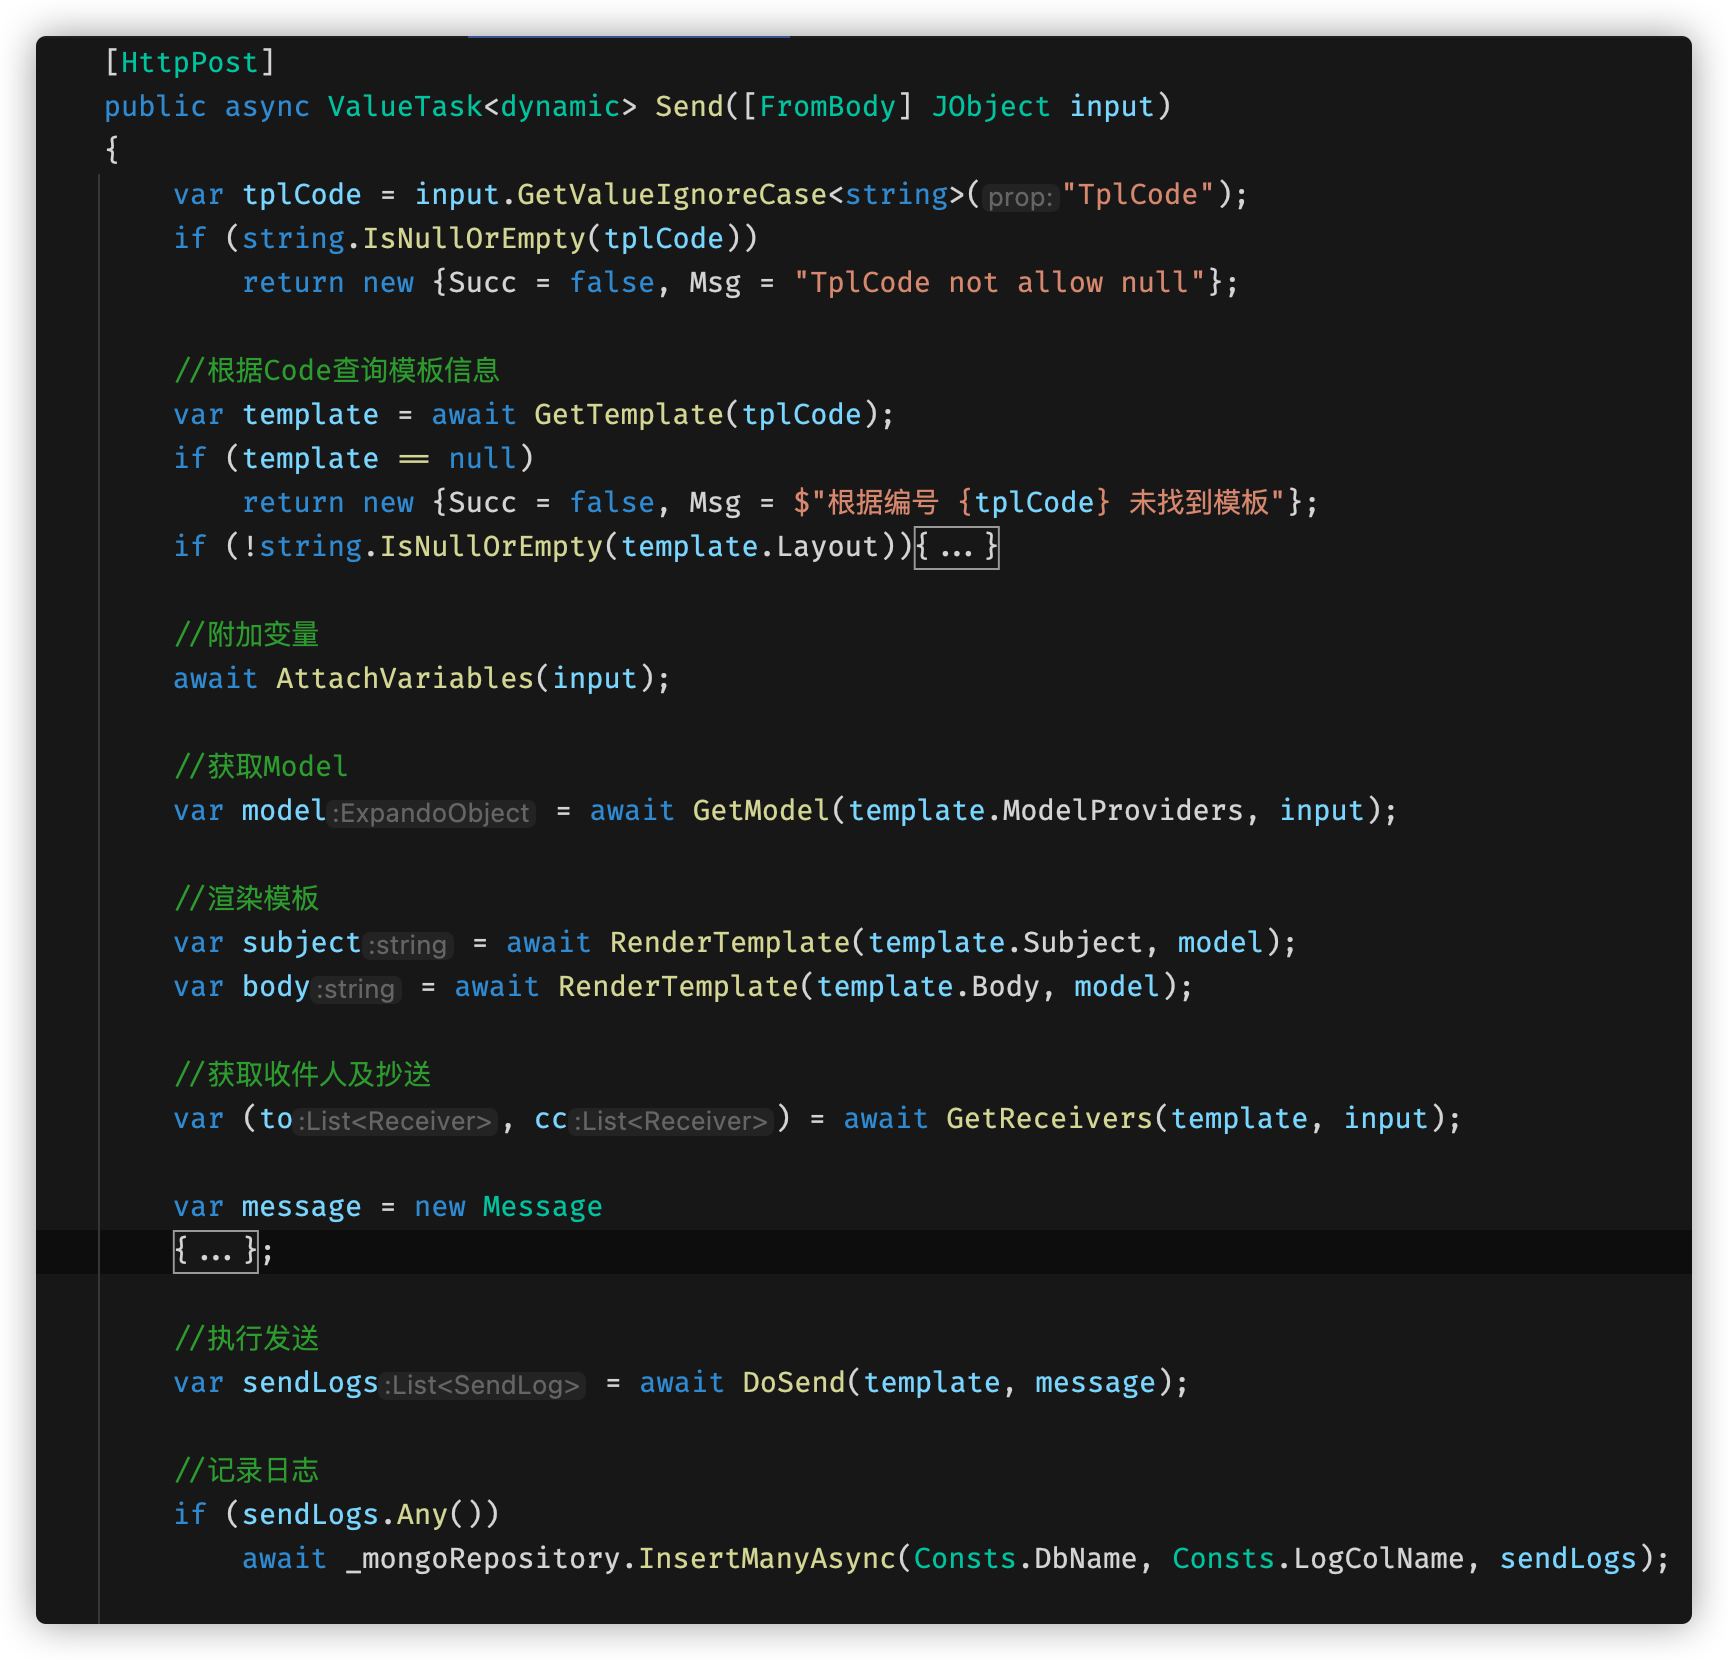Click the _mongoRepository field
The width and height of the screenshot is (1728, 1660).
[483, 1559]
